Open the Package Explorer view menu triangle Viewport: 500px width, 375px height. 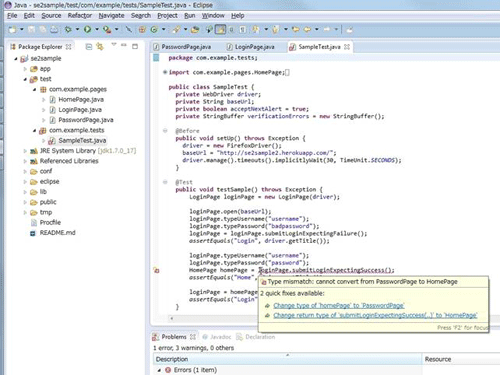click(x=114, y=45)
